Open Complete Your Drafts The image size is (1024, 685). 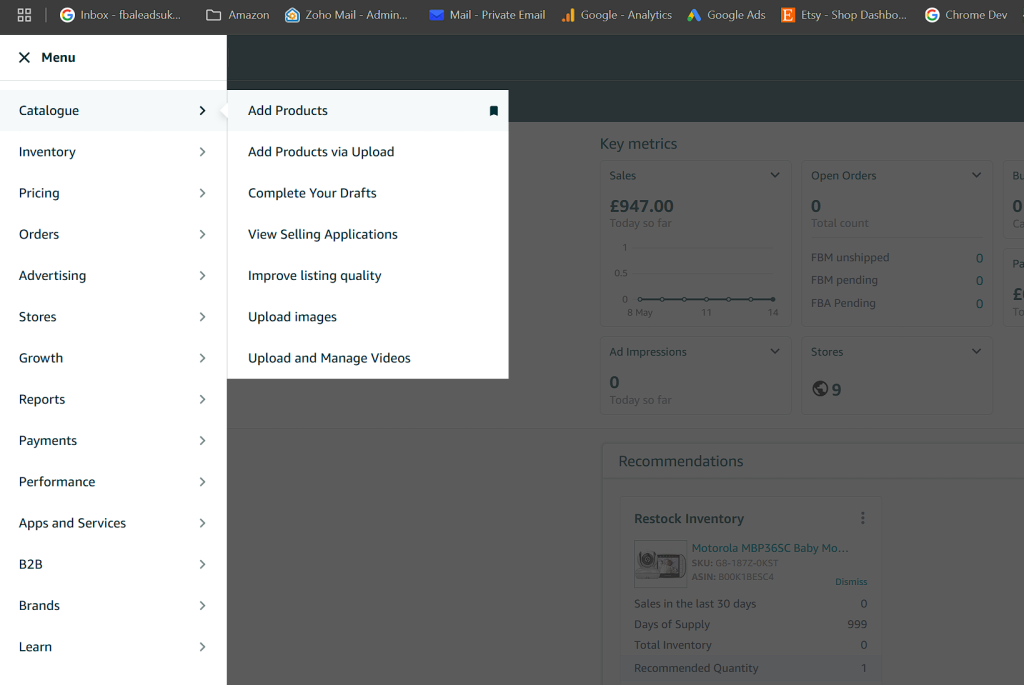pos(312,193)
